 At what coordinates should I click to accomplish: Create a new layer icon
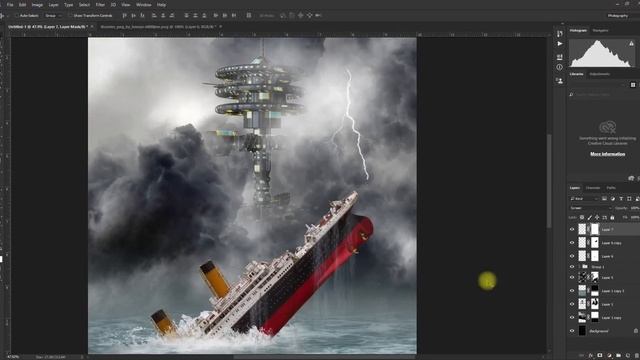click(x=628, y=356)
